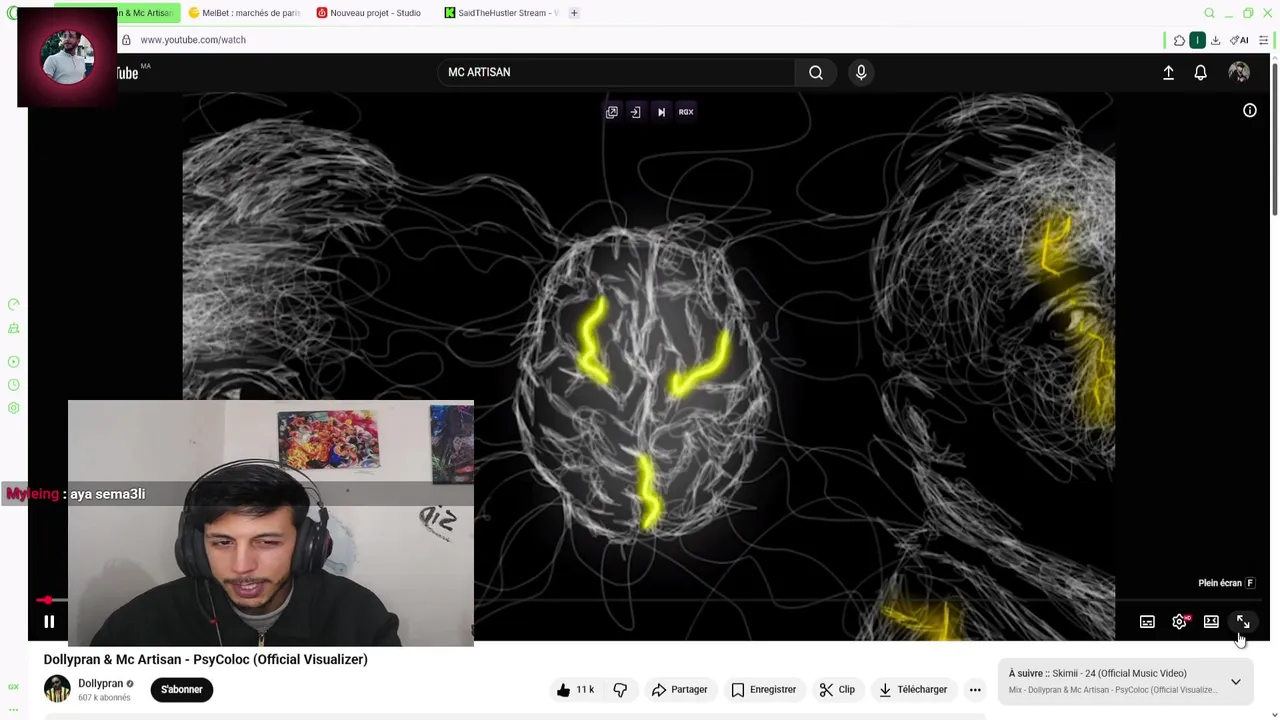
Task: Open the browser extensions puzzle icon
Action: 1179,40
